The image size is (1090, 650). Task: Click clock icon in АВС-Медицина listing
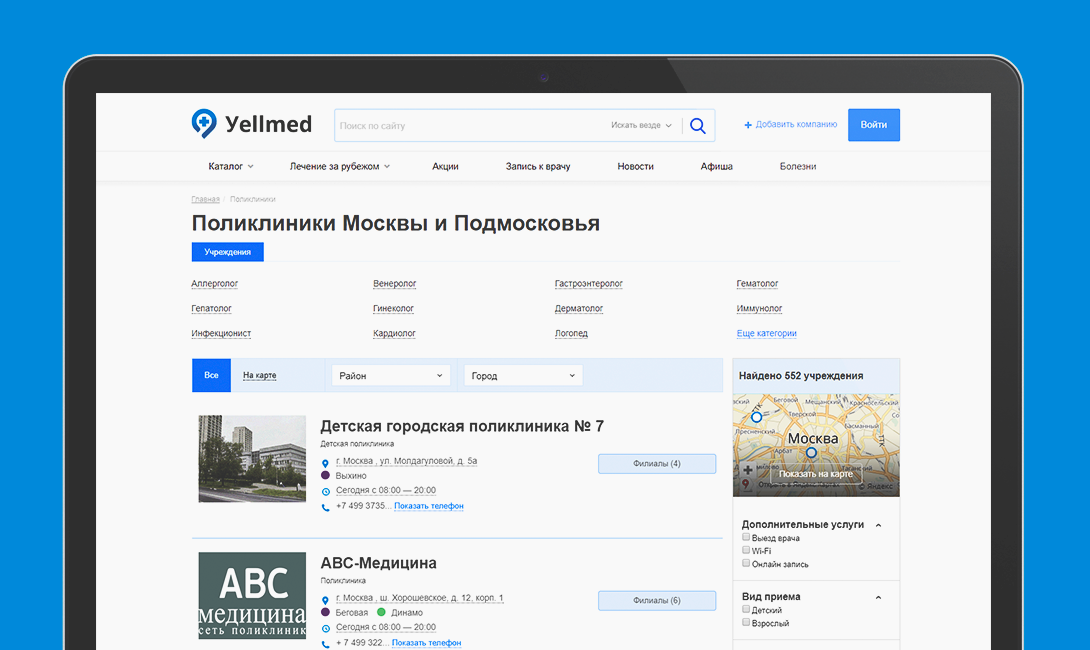coord(325,628)
